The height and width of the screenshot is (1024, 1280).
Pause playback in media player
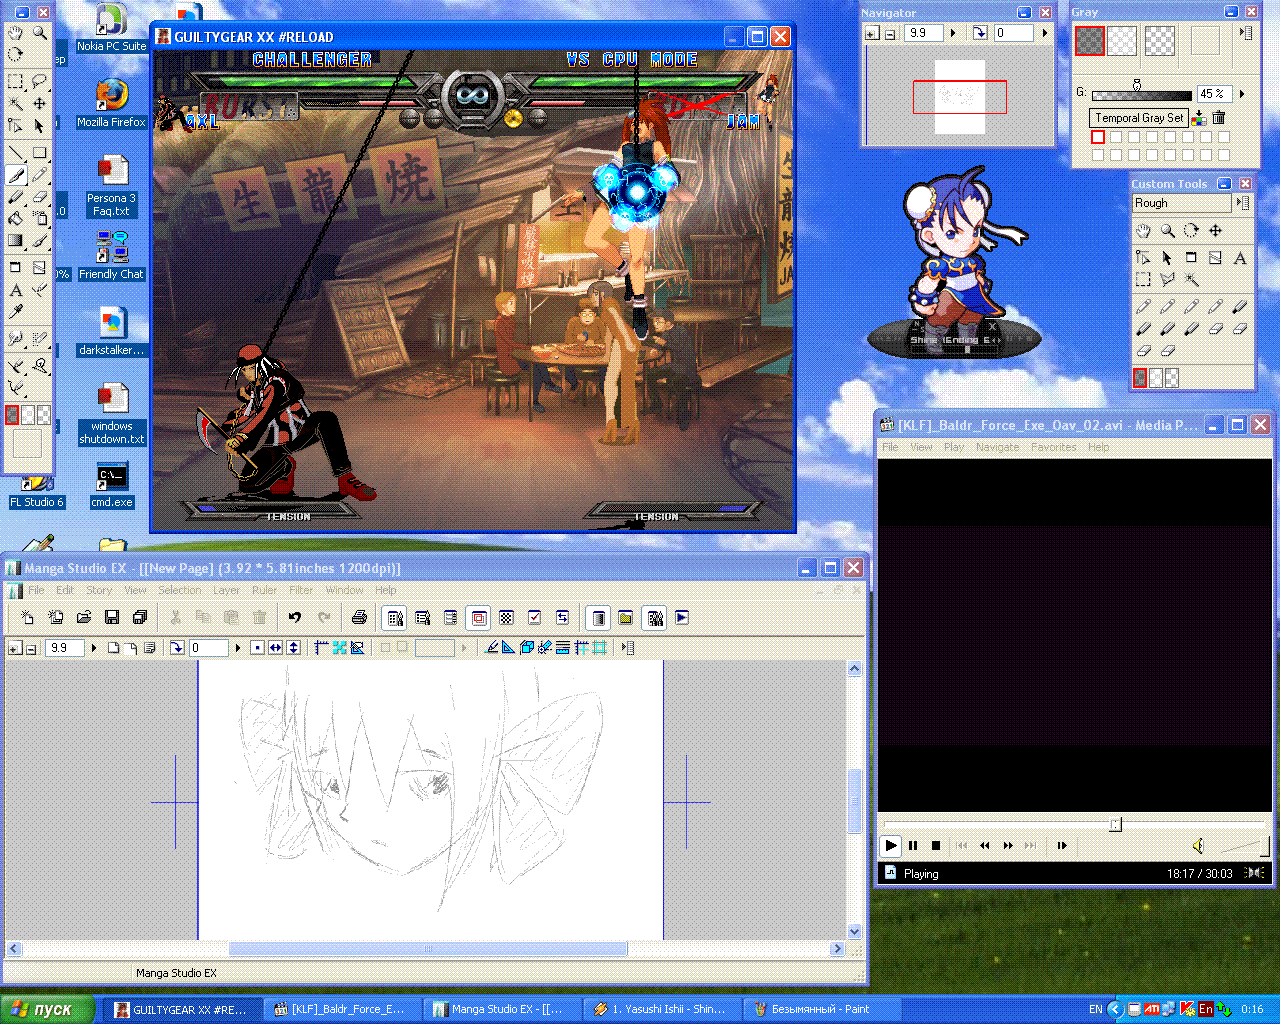tap(913, 845)
